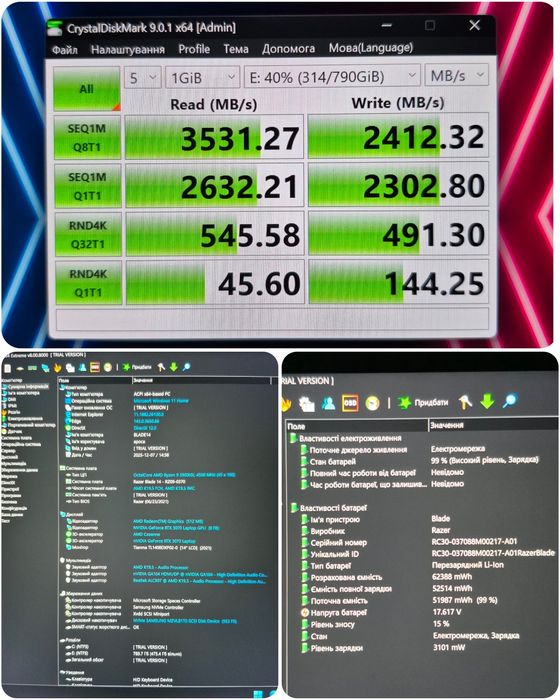Open the NVMe SAMSUNG disk device link
Screen dimensions: 560x700
click(x=185, y=621)
